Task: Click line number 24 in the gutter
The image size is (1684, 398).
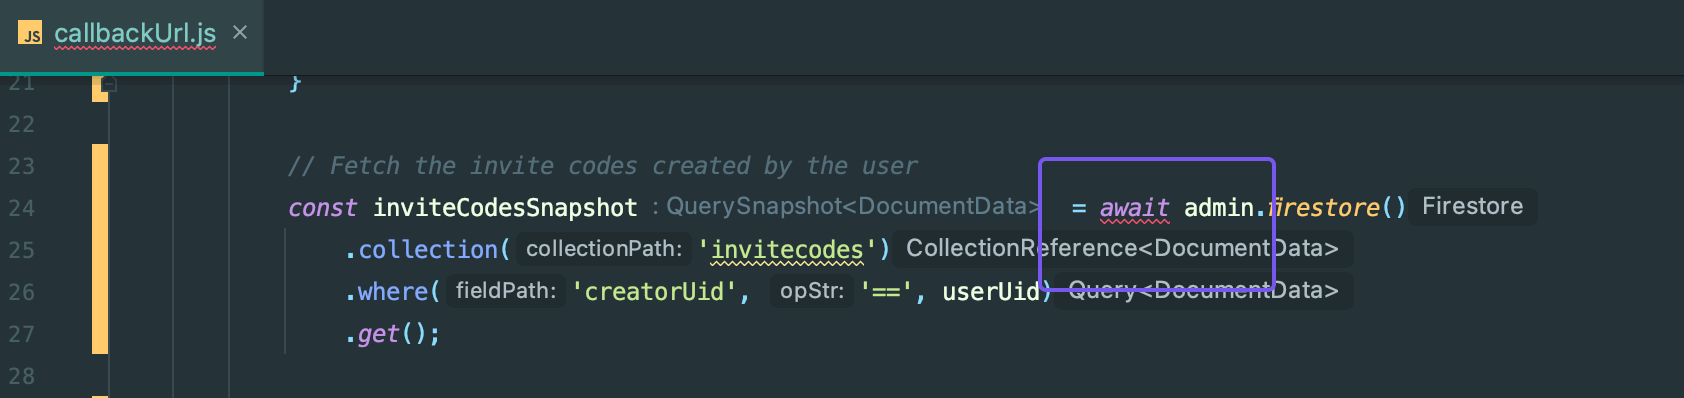Action: [21, 208]
